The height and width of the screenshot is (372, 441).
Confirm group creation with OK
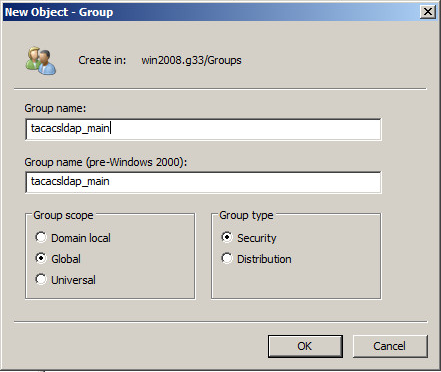coord(305,346)
